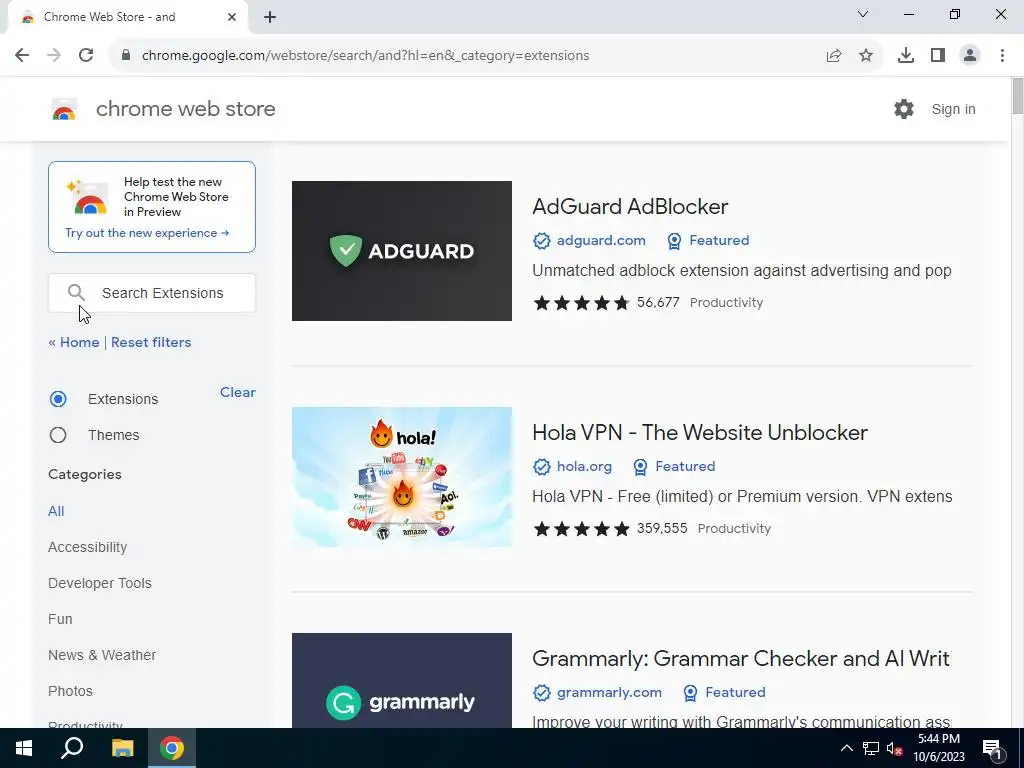Click the forward navigation arrow
The image size is (1024, 768).
click(x=54, y=56)
